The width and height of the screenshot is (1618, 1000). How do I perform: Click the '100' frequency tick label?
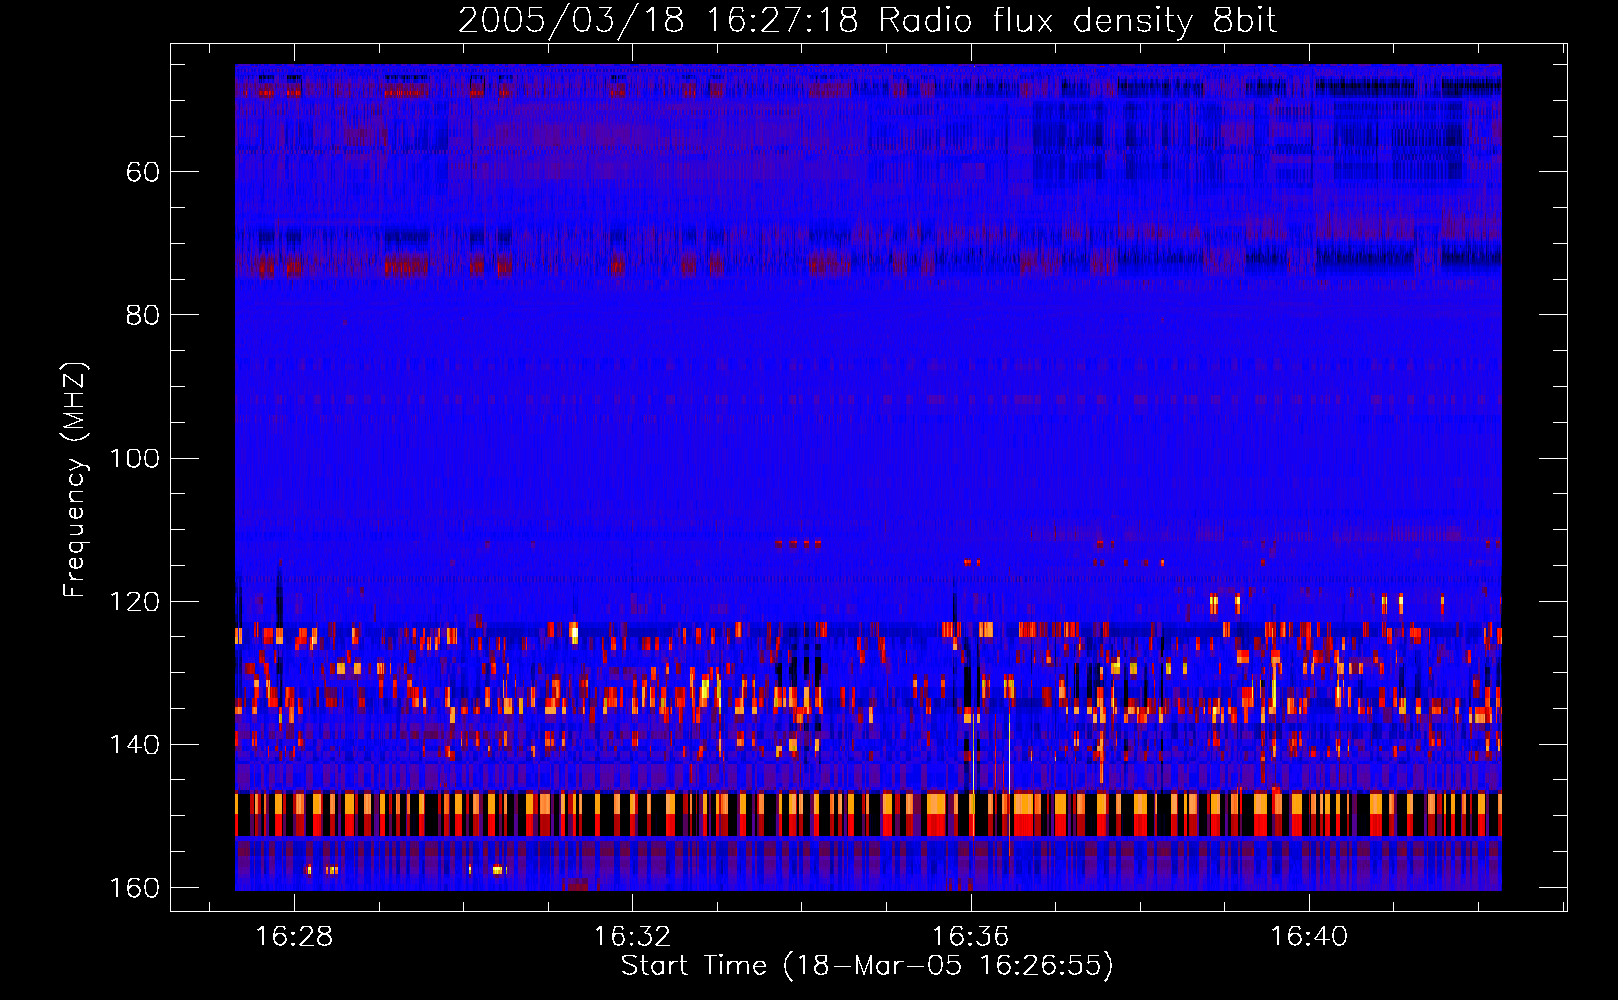pyautogui.click(x=135, y=458)
